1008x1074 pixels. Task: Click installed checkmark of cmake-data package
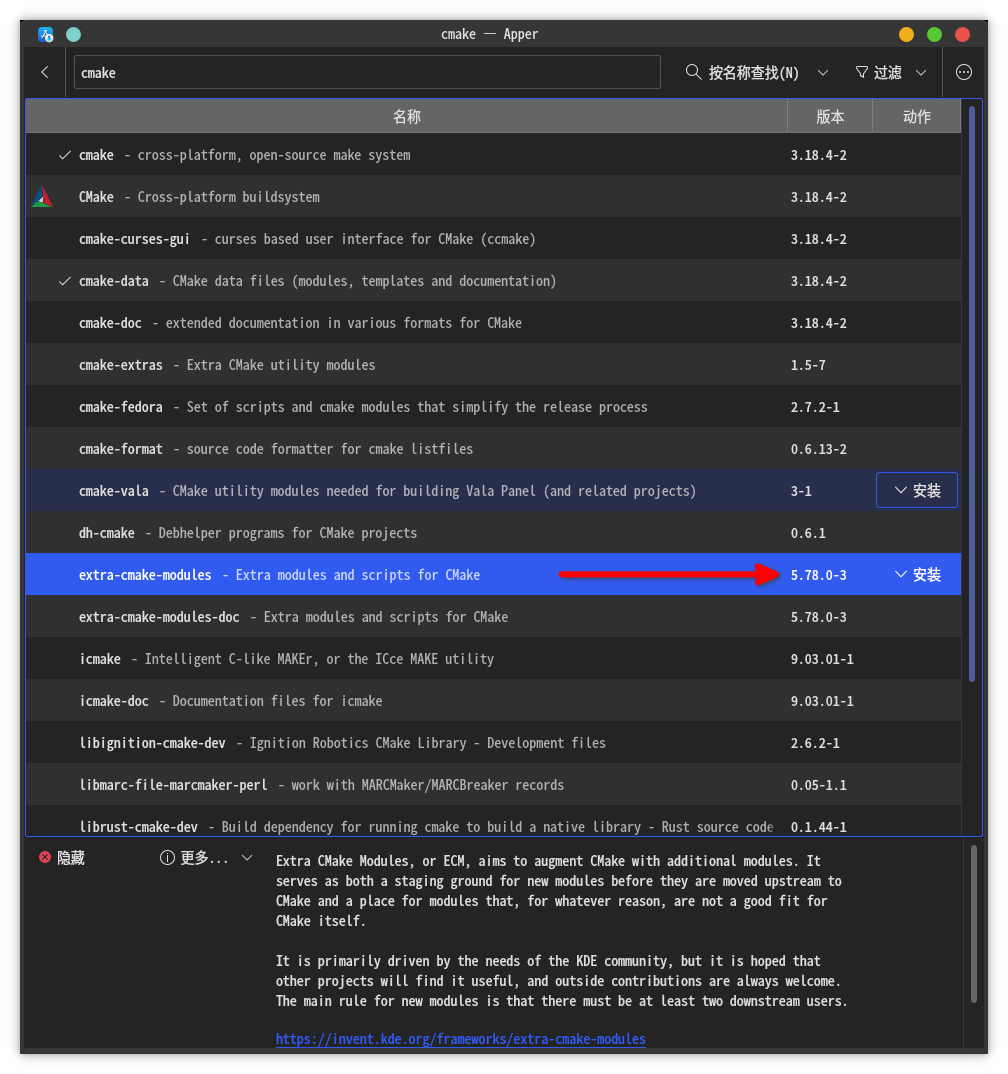64,282
